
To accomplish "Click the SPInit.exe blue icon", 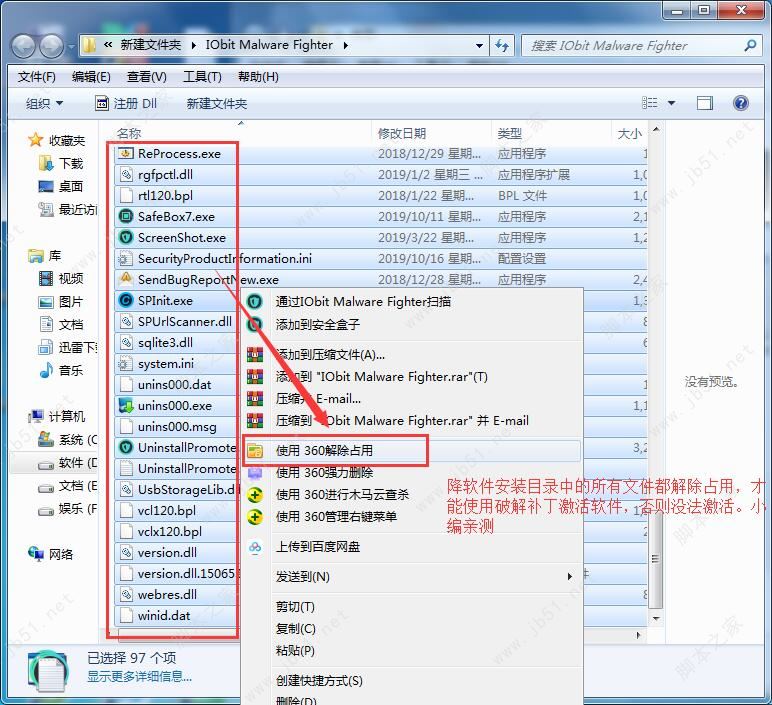I will (x=126, y=300).
